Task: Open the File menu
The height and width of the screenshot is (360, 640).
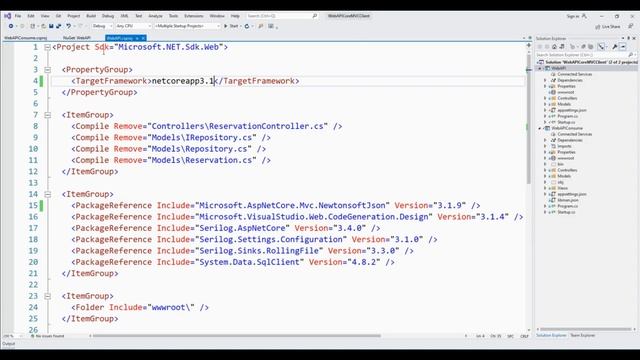Action: (18, 16)
